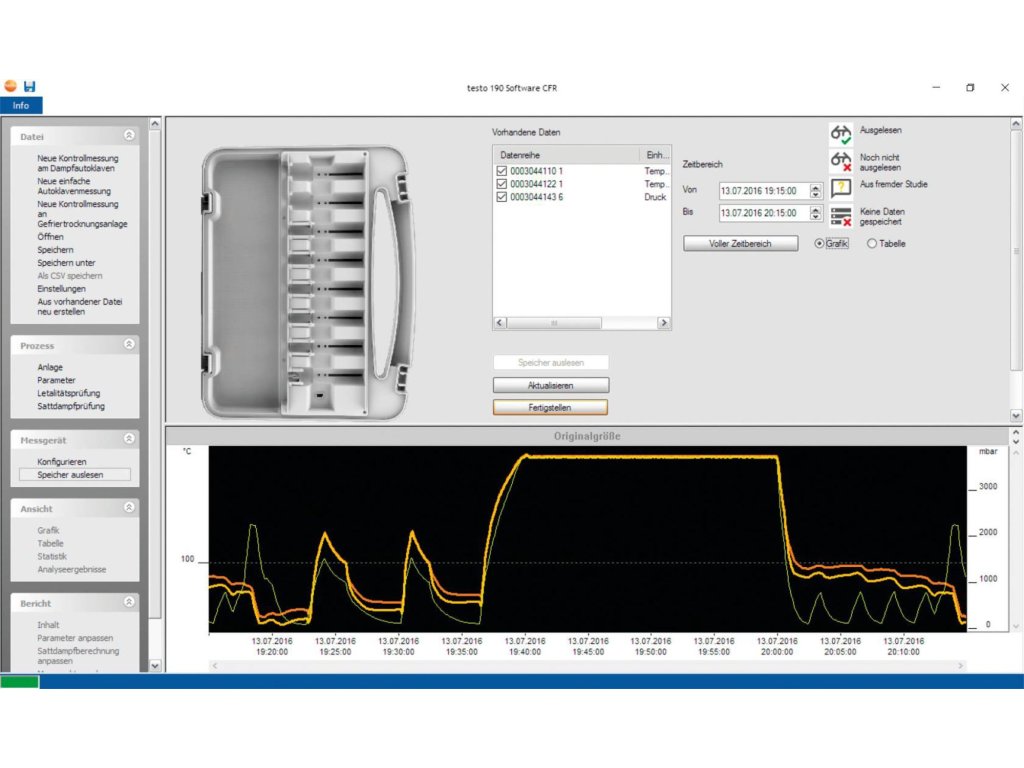
Task: Click upper panel scrollbar down arrow
Action: coord(1016,415)
